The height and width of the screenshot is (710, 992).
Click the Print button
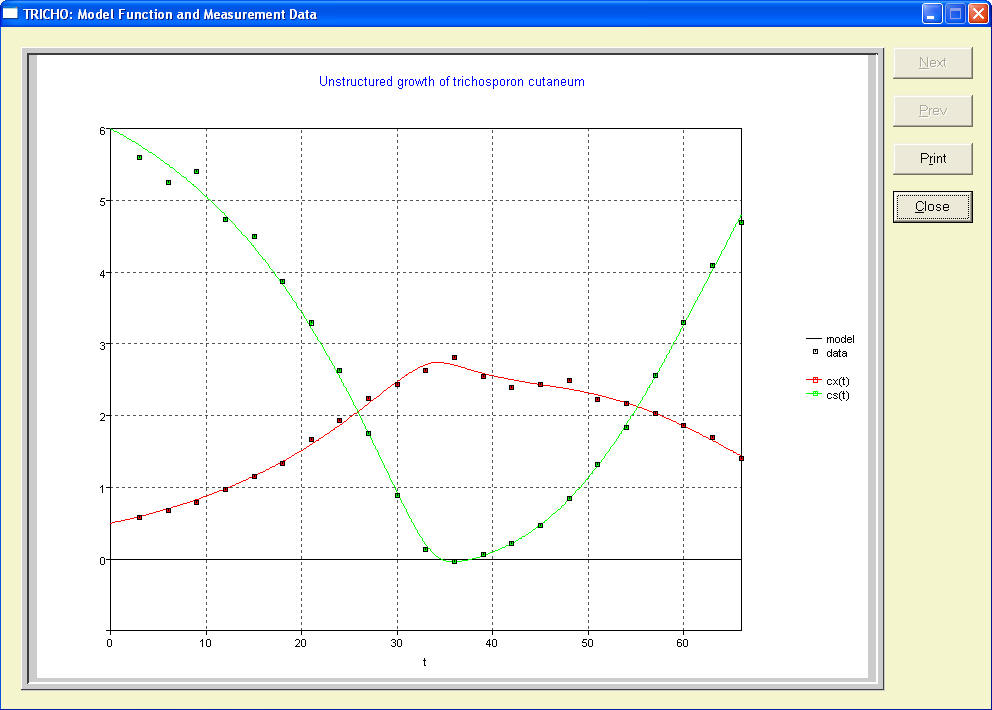932,158
